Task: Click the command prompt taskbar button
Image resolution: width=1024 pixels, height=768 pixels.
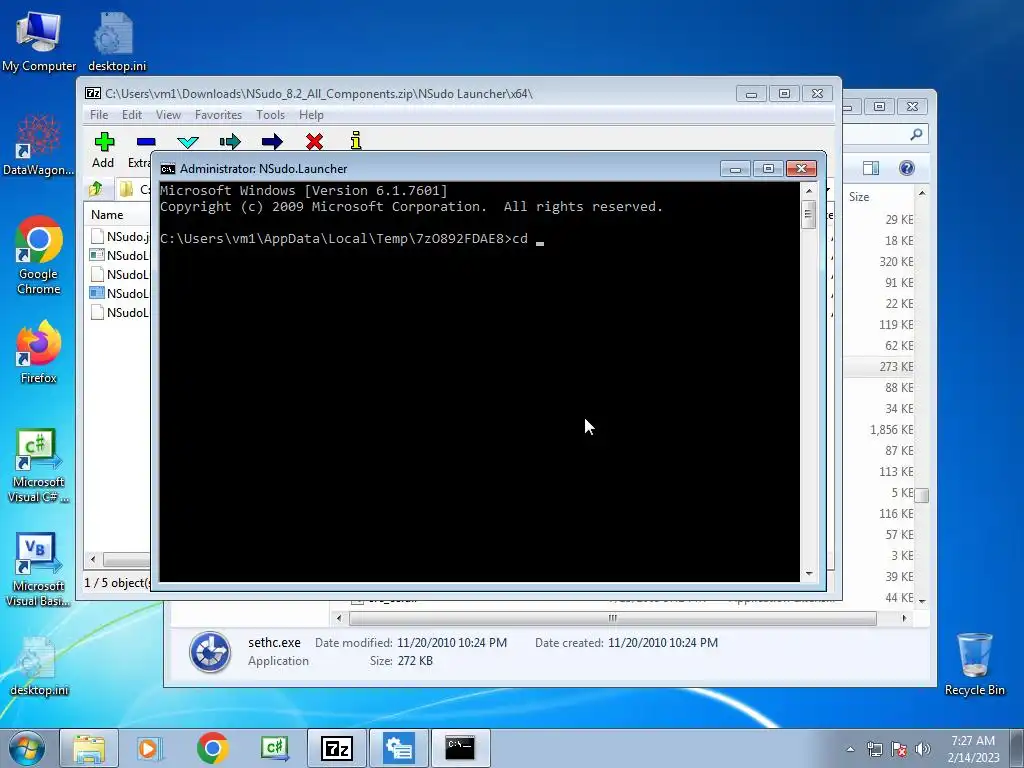Action: pos(460,748)
